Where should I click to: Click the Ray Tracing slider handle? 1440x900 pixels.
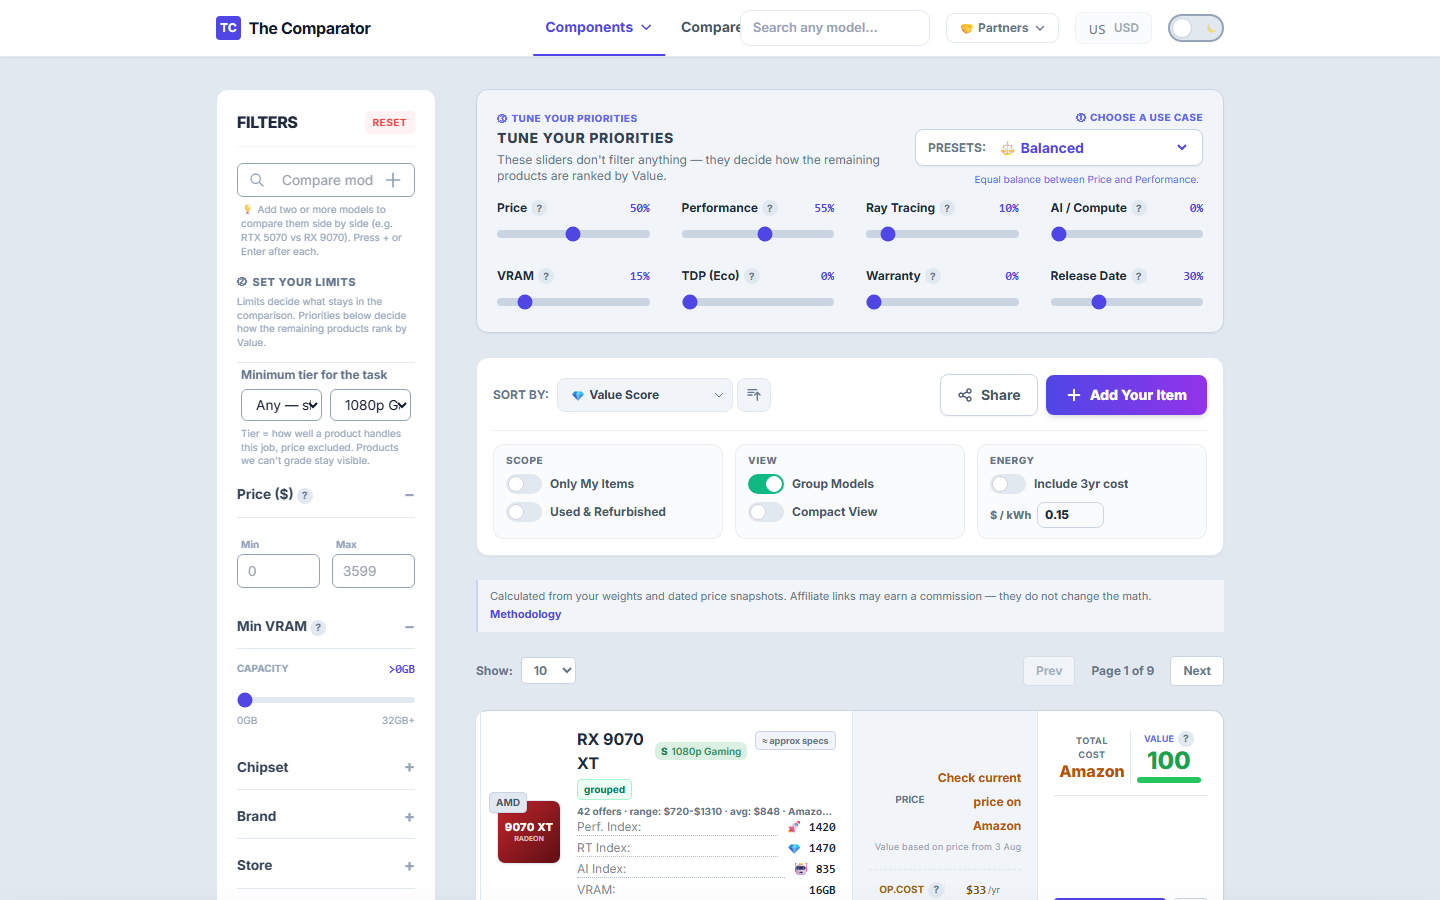(x=888, y=234)
